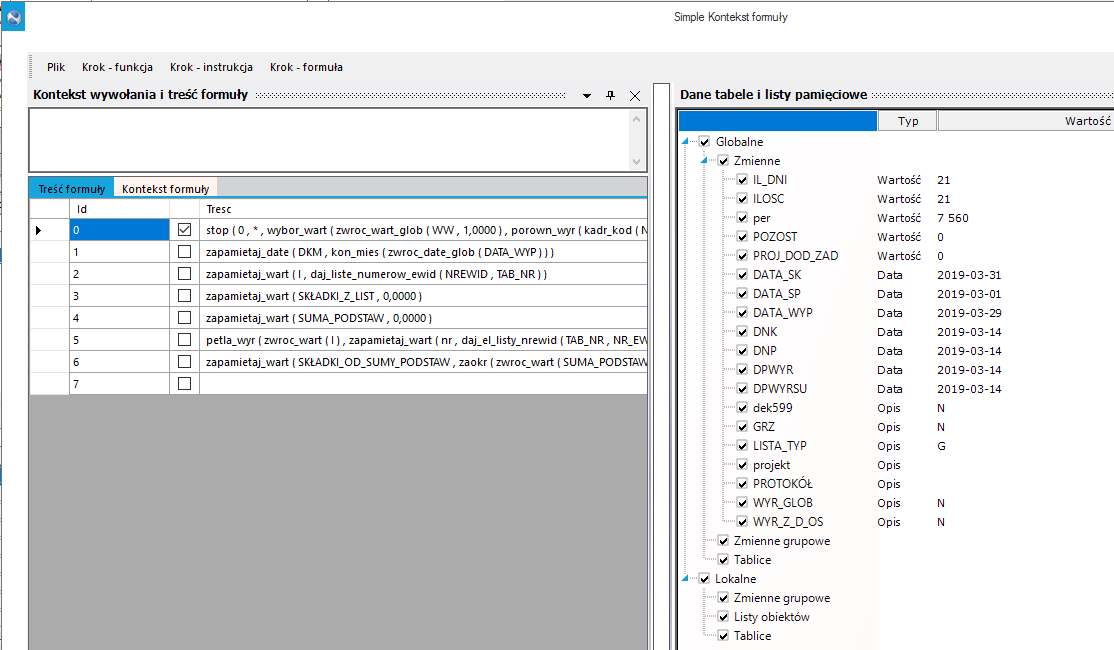Open the panel options dropdown arrow
This screenshot has height=650, width=1114.
click(587, 96)
